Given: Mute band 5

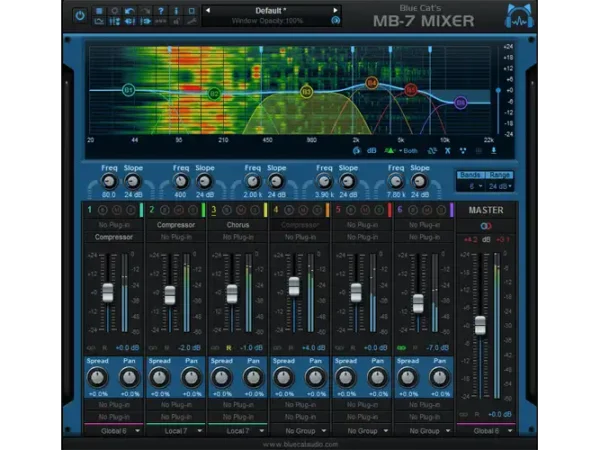Looking at the screenshot, I should tap(365, 210).
